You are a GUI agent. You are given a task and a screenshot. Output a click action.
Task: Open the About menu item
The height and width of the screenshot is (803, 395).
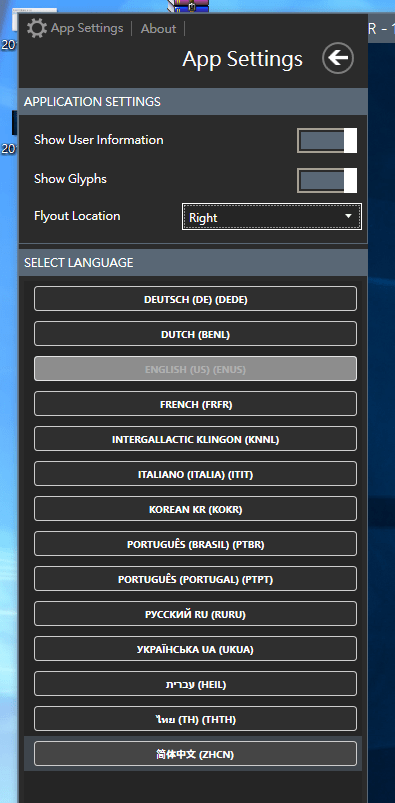pos(158,29)
